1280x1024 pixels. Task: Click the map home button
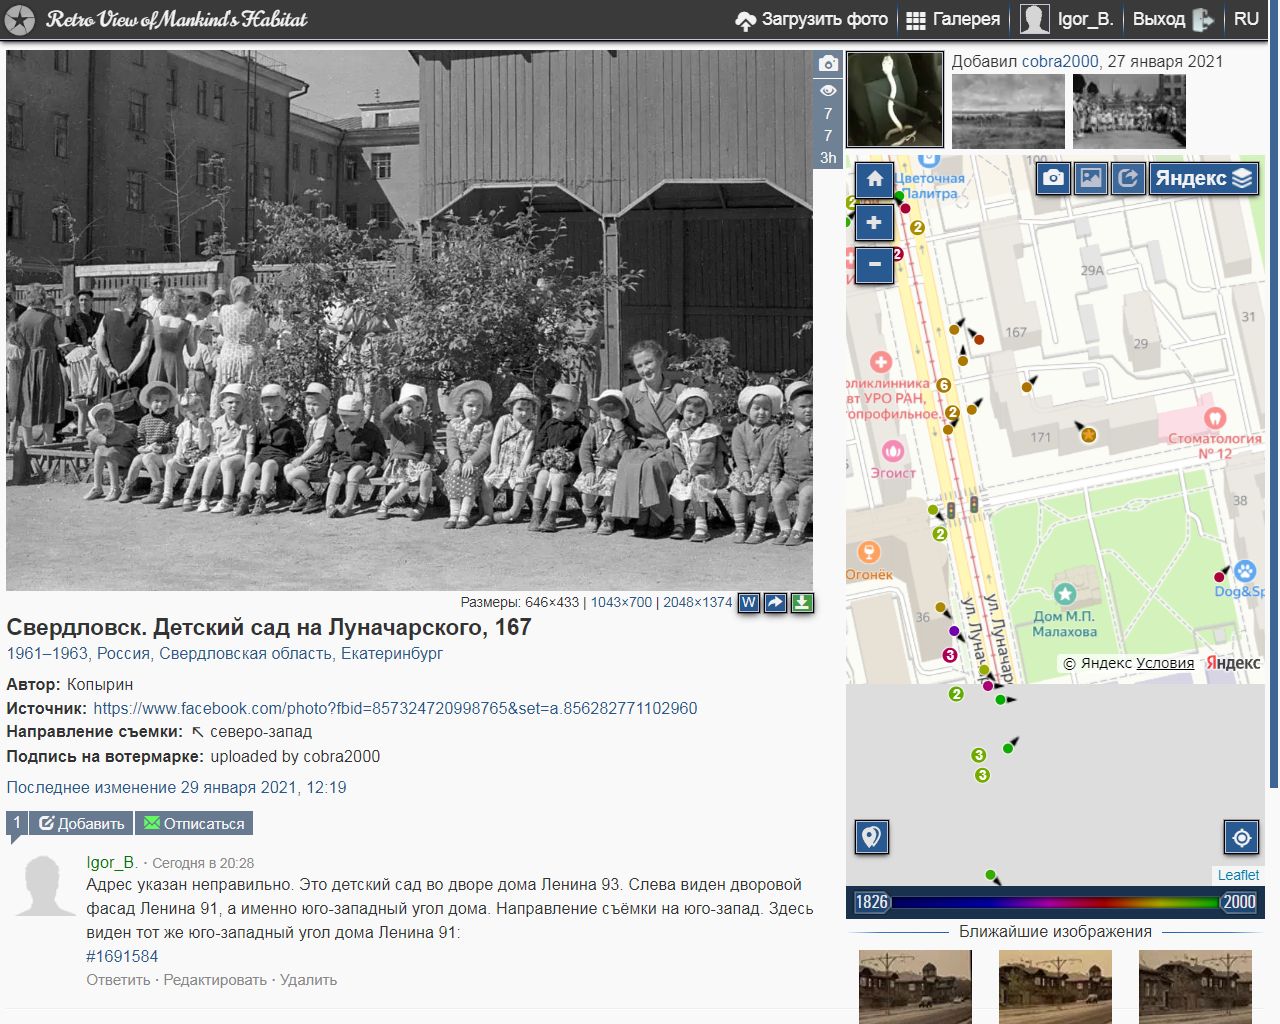point(874,180)
